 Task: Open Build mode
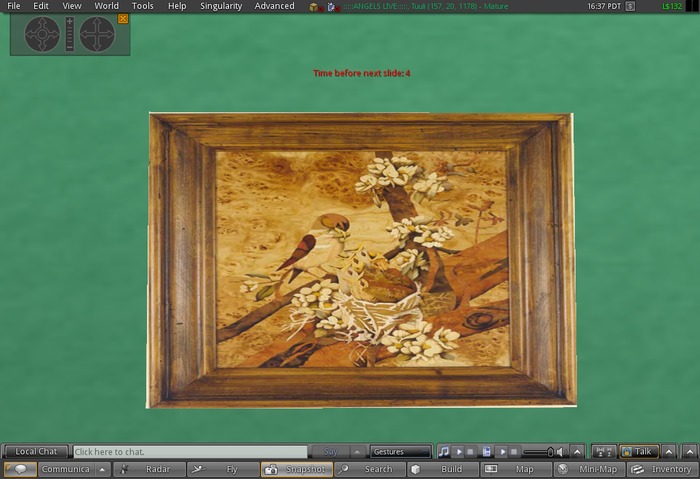pyautogui.click(x=443, y=469)
